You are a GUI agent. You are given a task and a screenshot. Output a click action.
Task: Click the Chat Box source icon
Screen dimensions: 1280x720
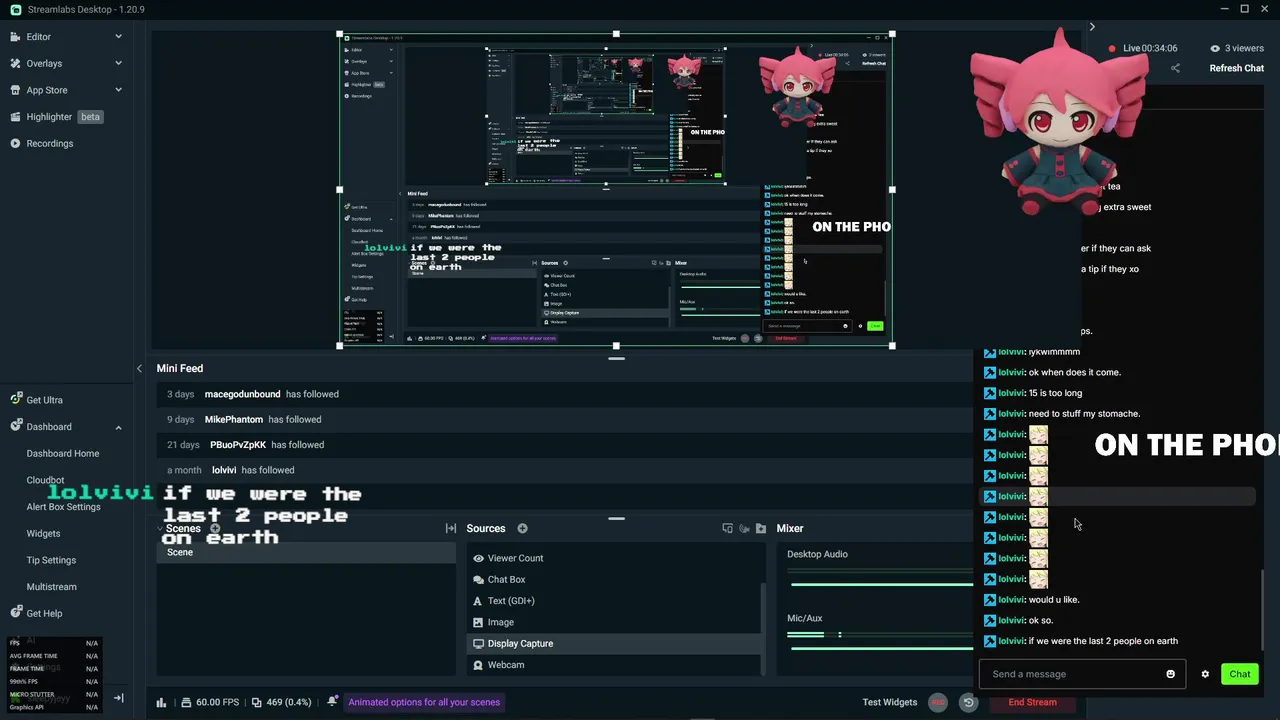pos(478,580)
